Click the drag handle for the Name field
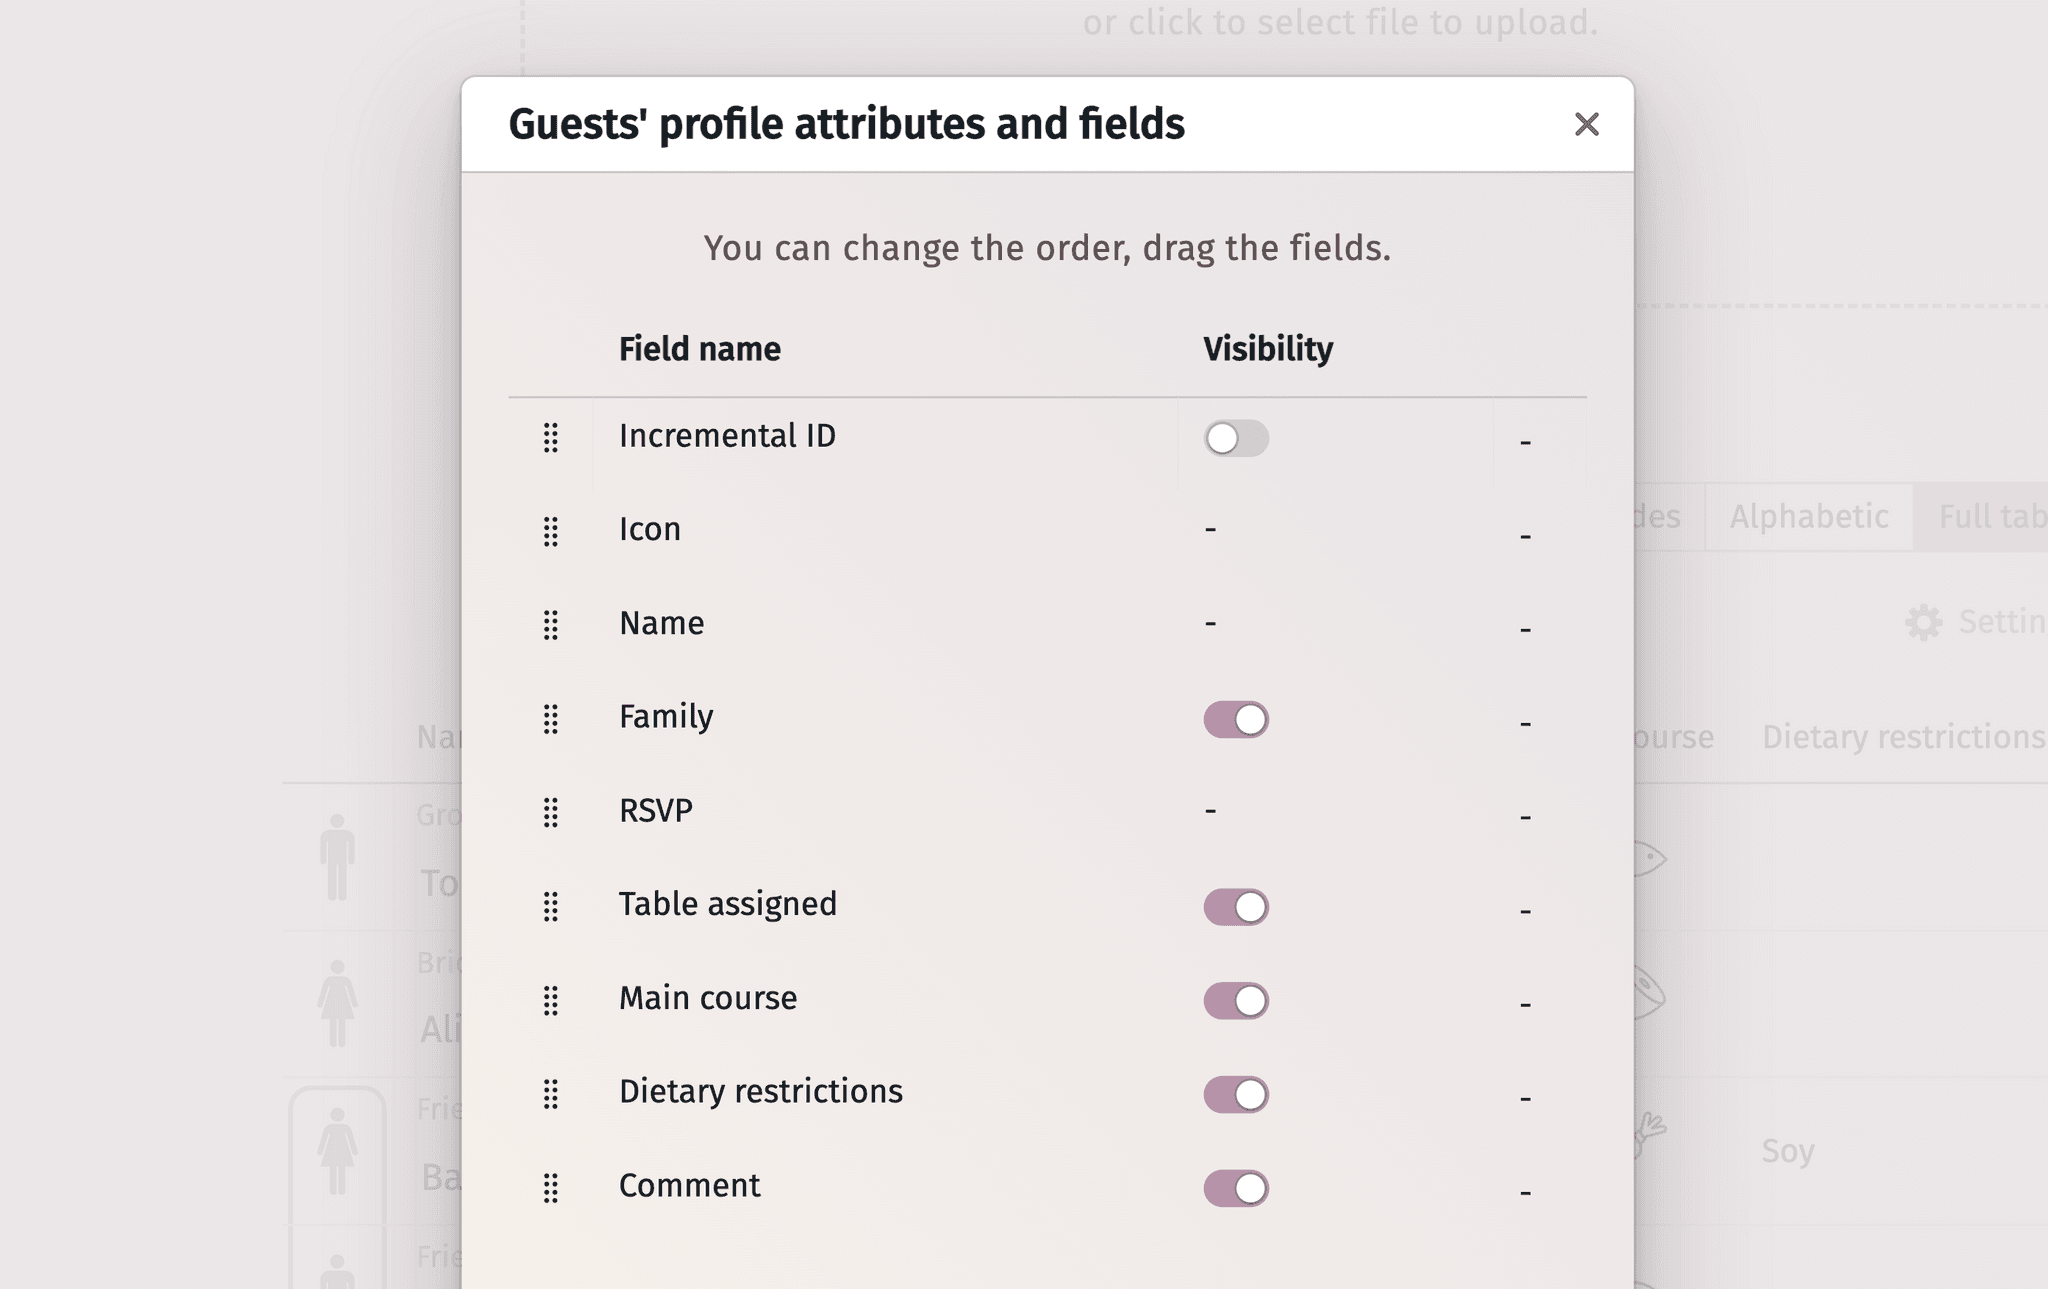This screenshot has height=1289, width=2048. 551,626
